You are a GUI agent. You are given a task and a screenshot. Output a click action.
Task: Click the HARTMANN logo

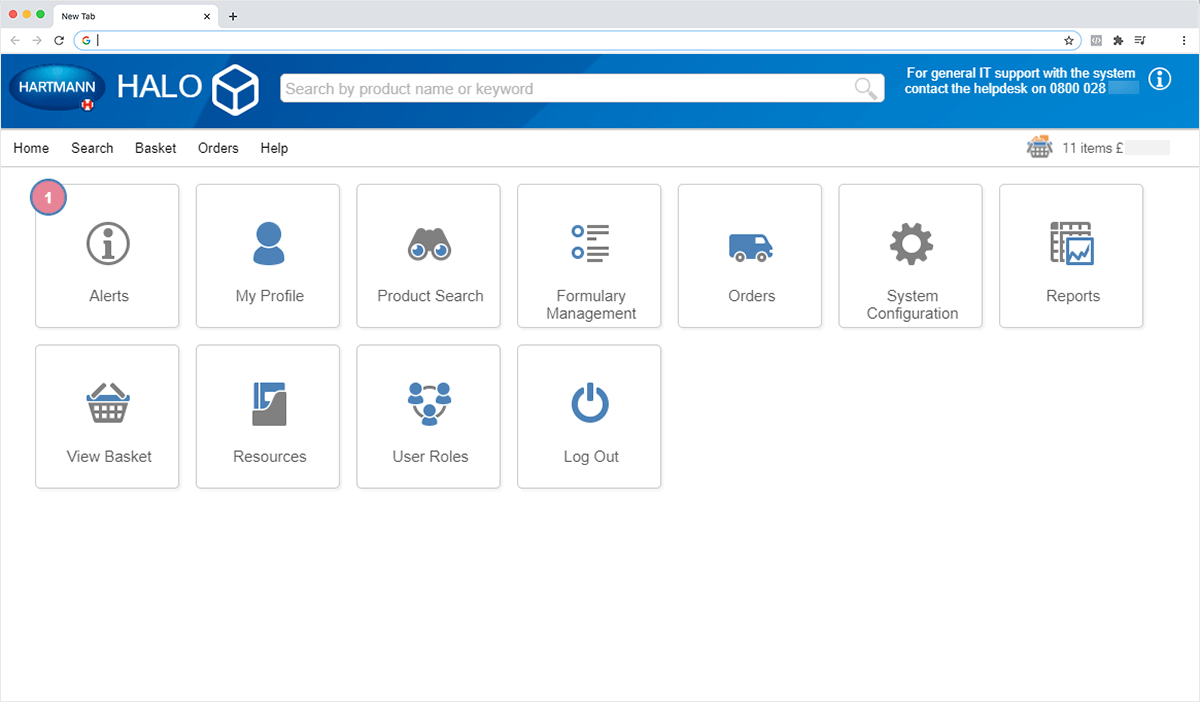(57, 88)
